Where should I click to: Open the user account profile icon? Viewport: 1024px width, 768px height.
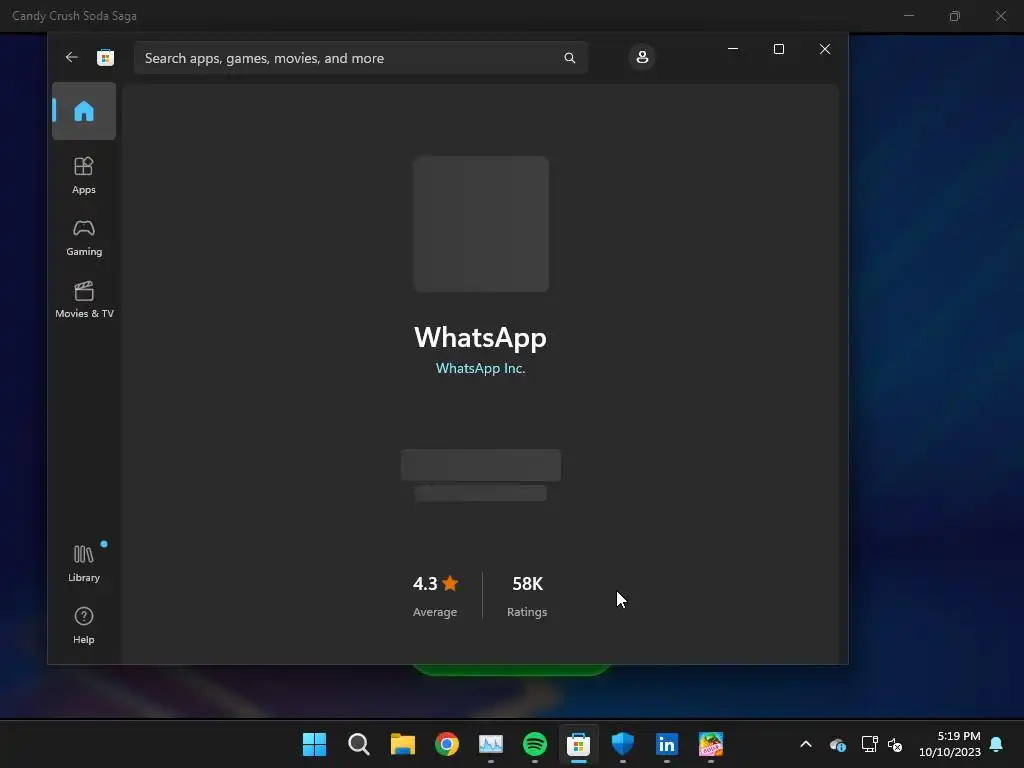click(642, 57)
